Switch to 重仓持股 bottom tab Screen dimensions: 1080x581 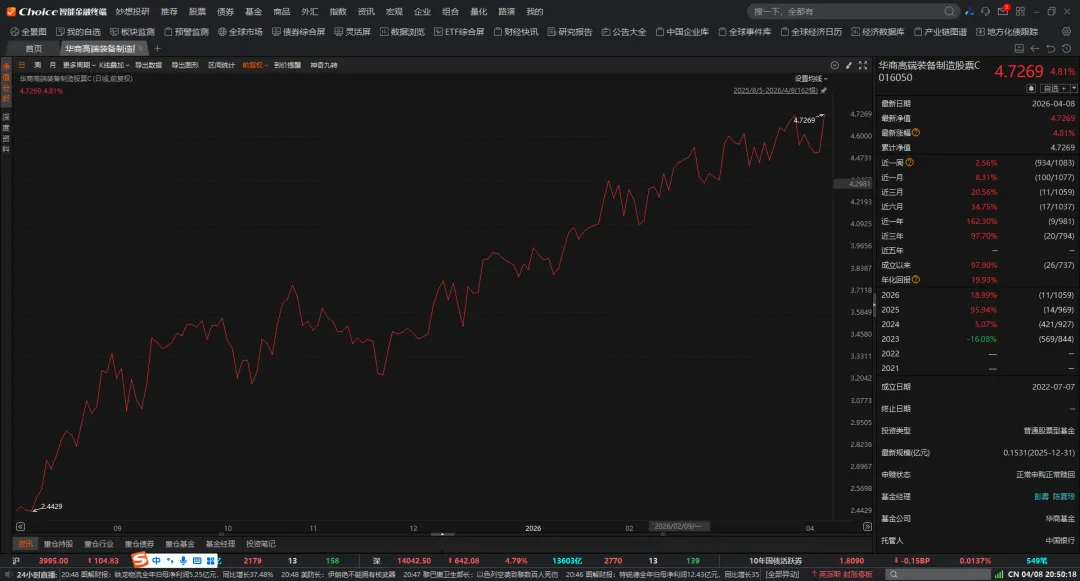58,544
